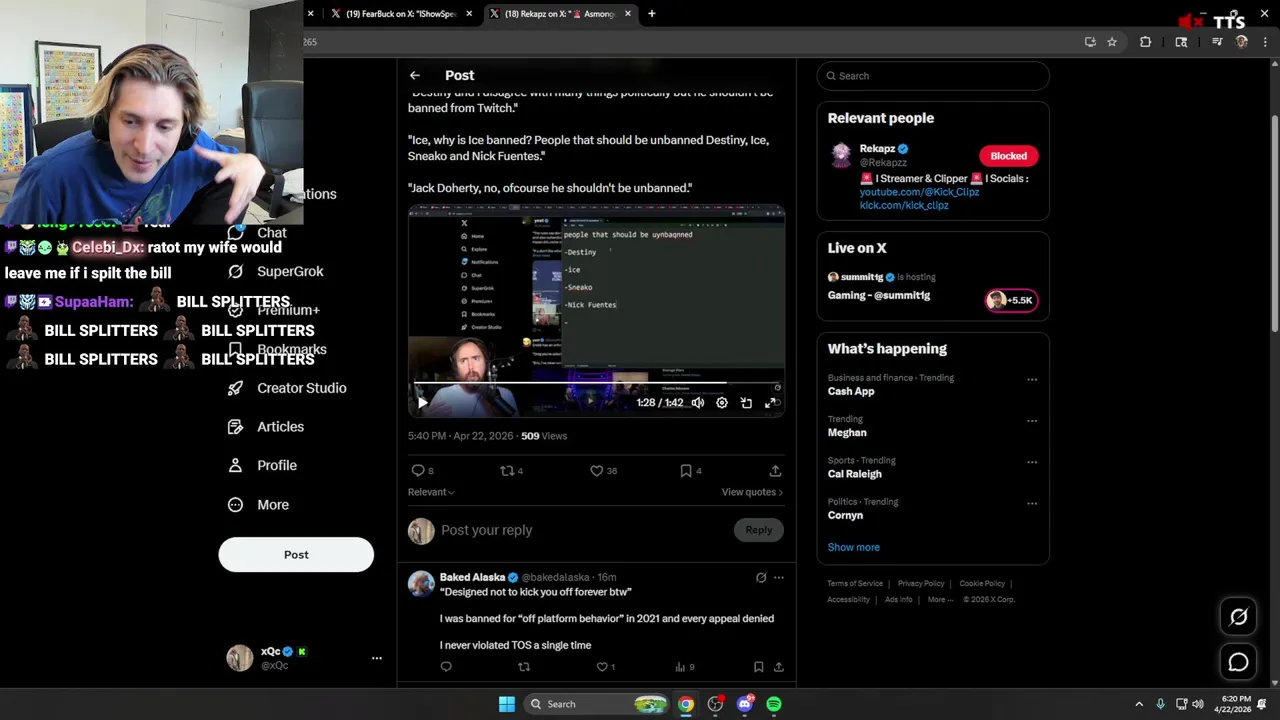Click Grok explain icon on Baked Alaska reply
The image size is (1280, 720).
(x=761, y=577)
